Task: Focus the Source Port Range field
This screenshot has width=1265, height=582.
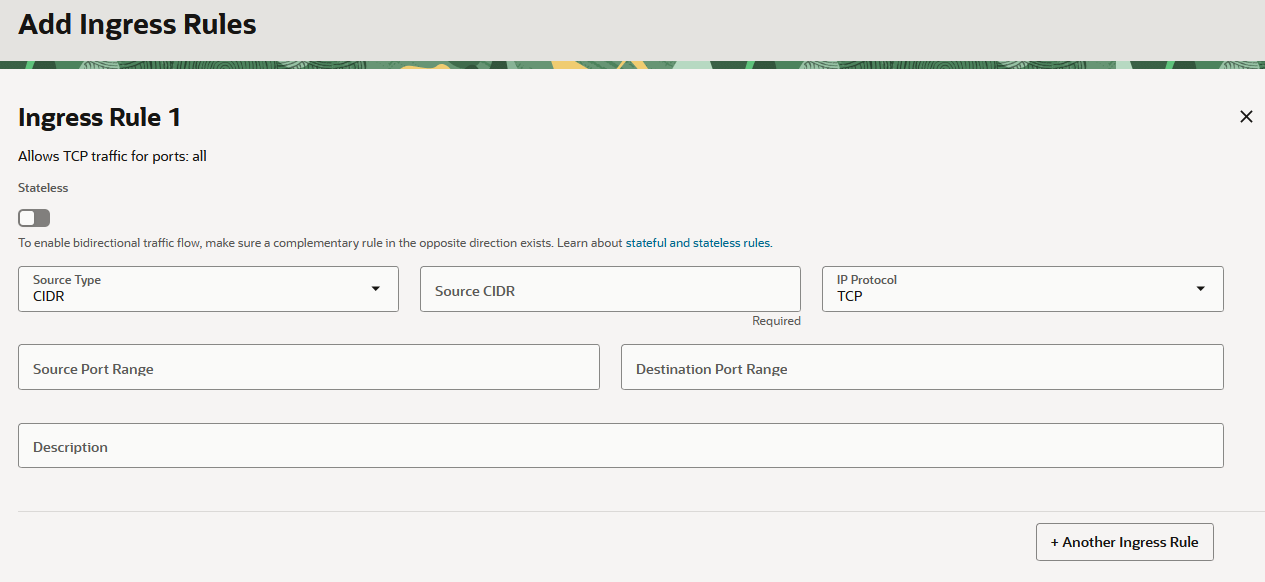Action: tap(309, 367)
